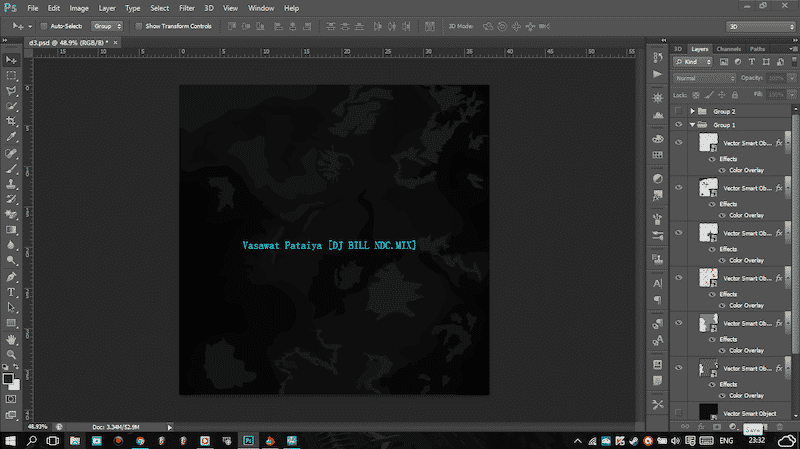
Task: Select the Lasso tool
Action: tap(11, 90)
